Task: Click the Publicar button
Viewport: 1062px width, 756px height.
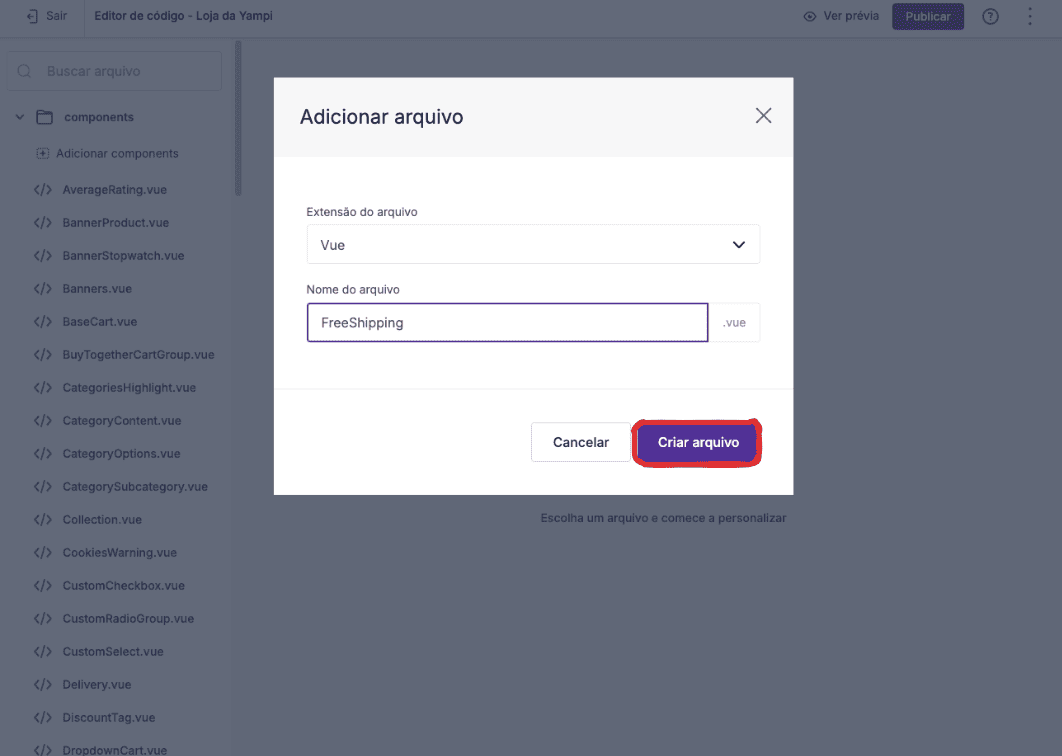Action: tap(928, 16)
